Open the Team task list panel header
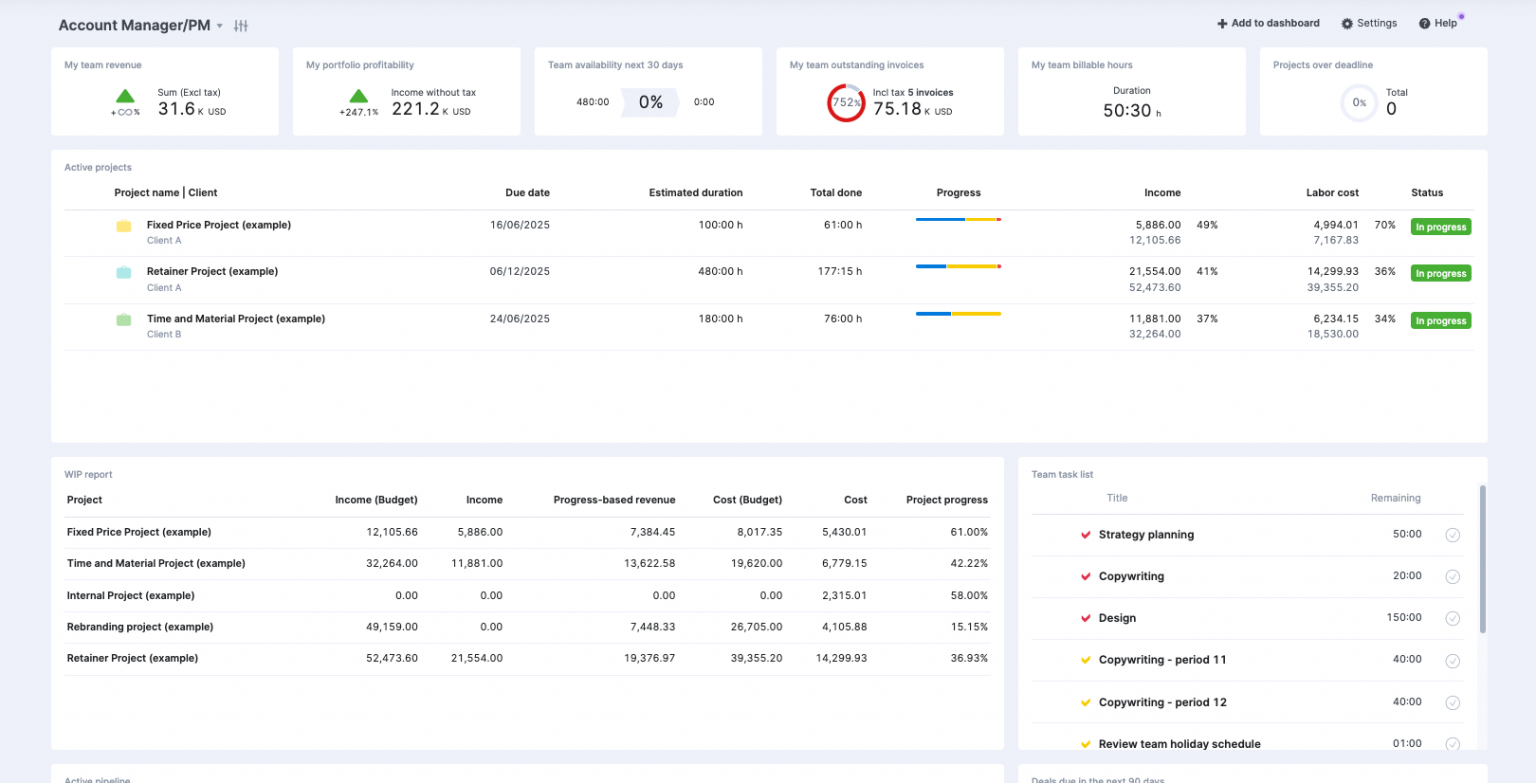The image size is (1536, 783). [x=1062, y=474]
